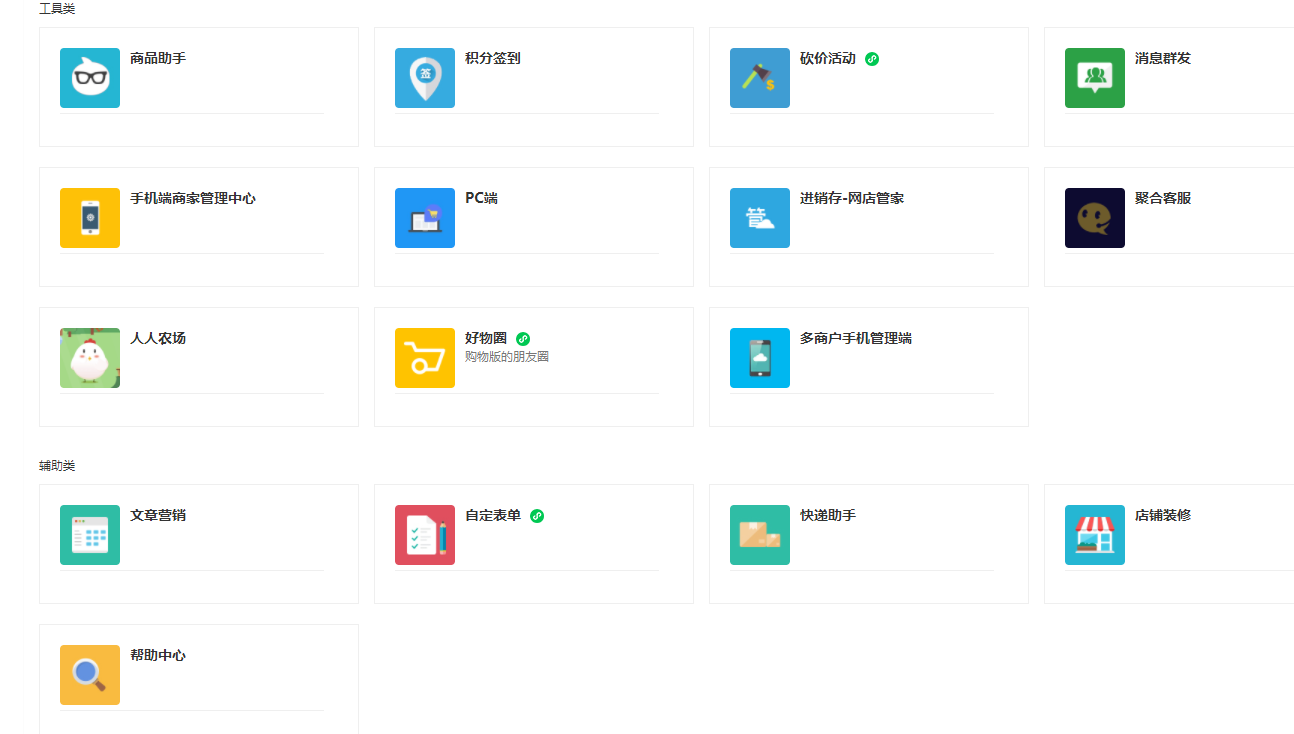Open the 帮助中心 magnifier icon

[x=90, y=675]
